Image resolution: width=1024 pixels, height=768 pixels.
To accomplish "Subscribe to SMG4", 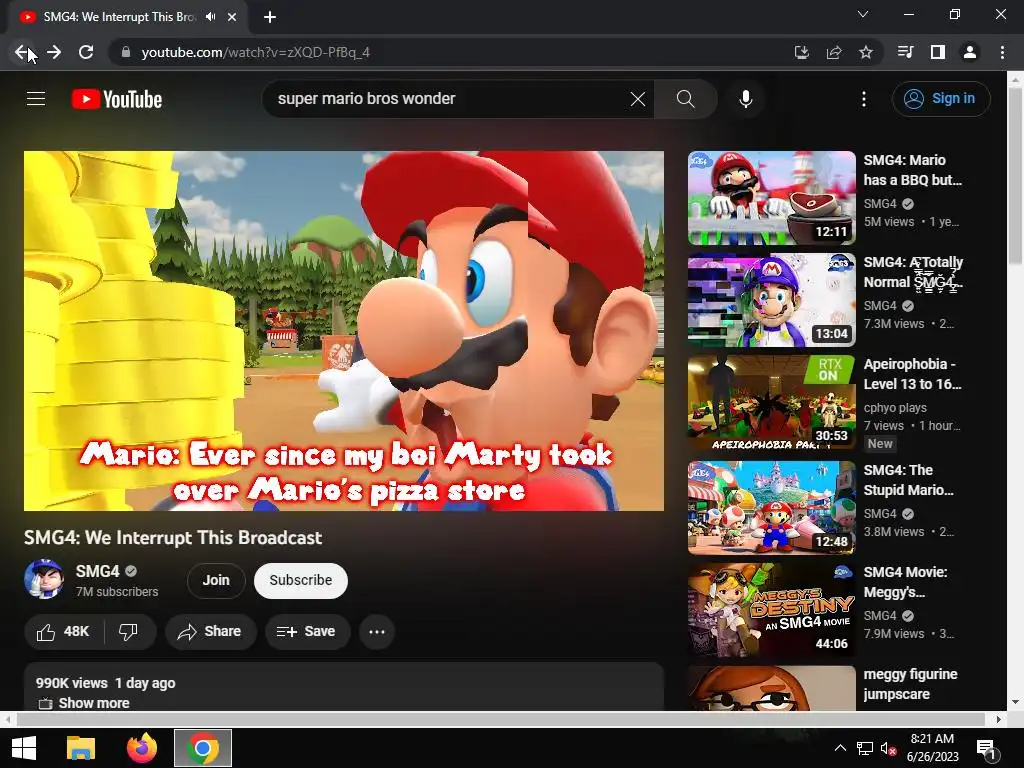I will coord(300,580).
